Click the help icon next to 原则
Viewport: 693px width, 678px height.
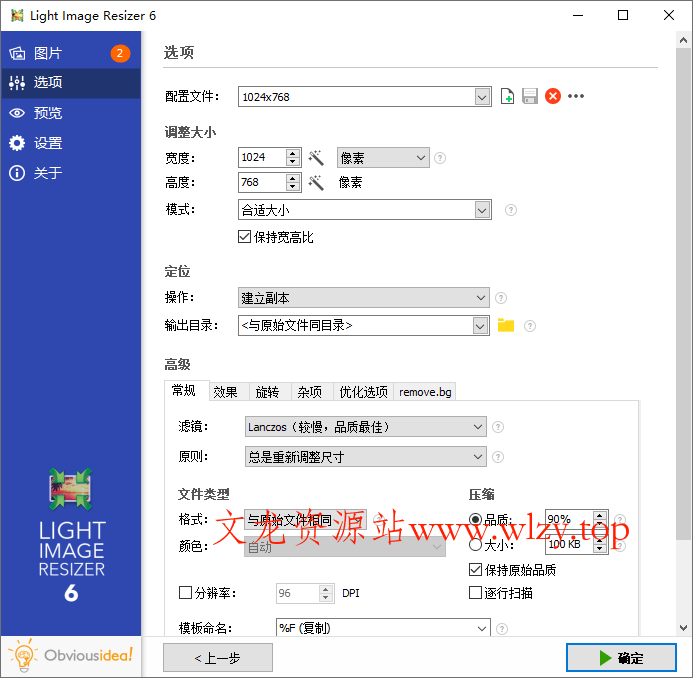(x=498, y=457)
